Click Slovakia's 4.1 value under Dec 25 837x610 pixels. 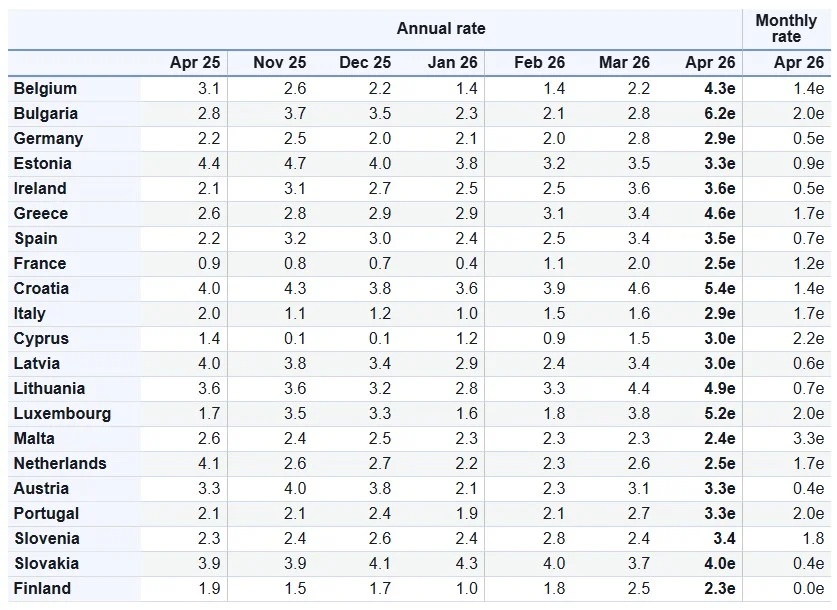pos(379,564)
